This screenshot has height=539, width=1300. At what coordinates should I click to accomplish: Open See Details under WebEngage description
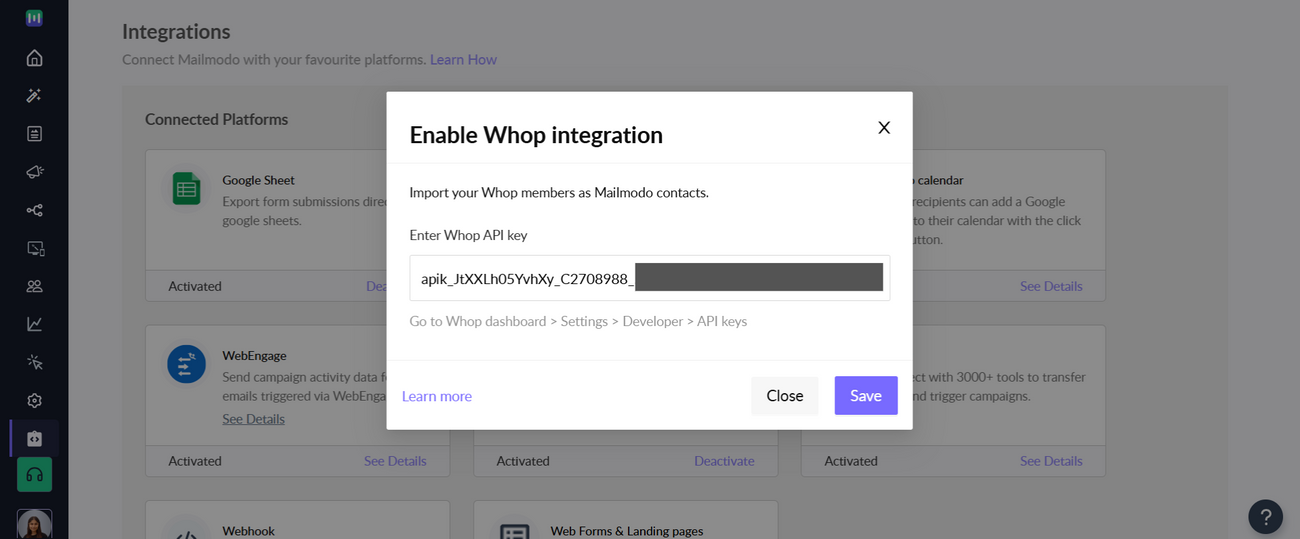(x=253, y=418)
